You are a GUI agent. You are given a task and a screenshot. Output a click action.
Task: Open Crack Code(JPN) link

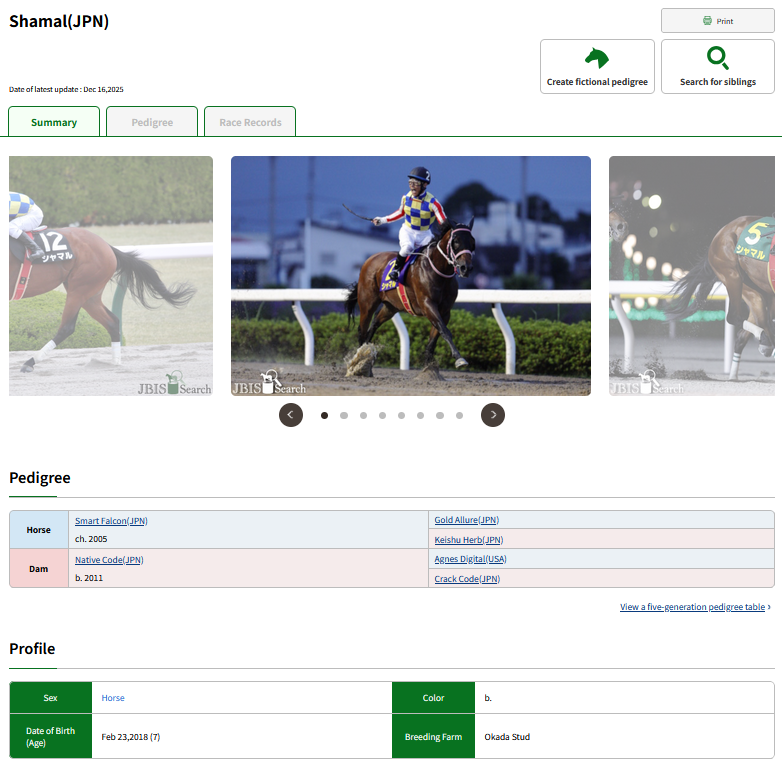coord(467,578)
